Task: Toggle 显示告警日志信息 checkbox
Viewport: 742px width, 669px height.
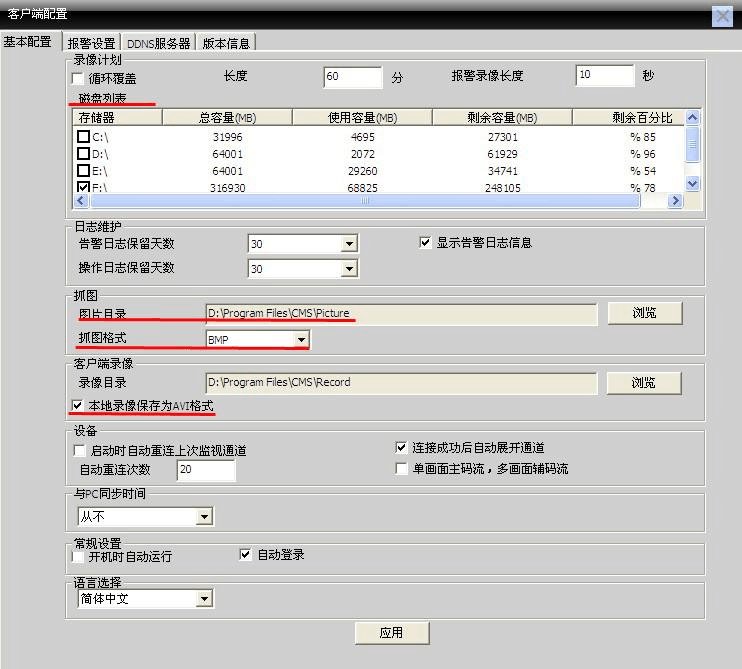Action: [x=426, y=243]
